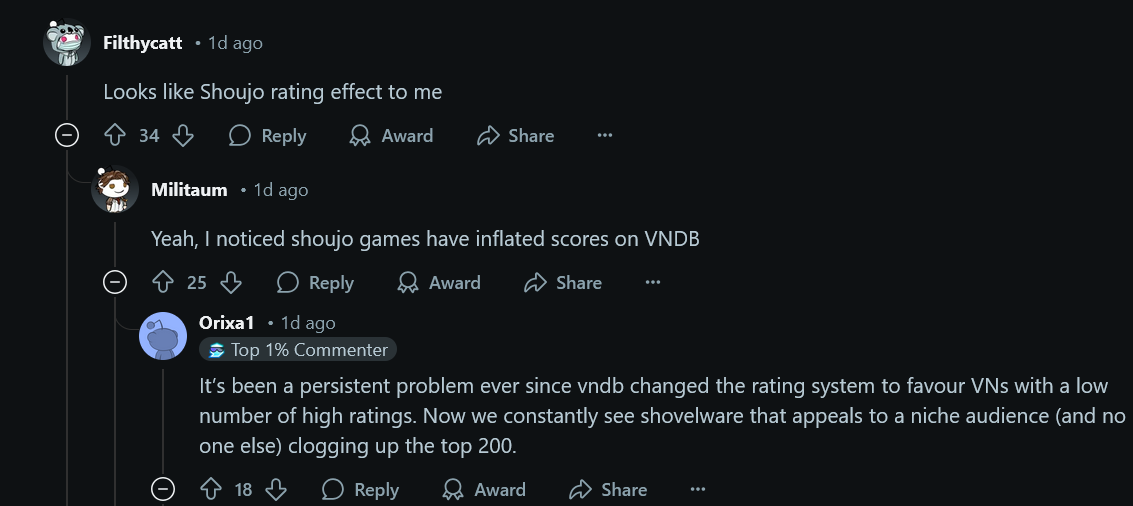
Task: Collapse Militaum's reply thread
Action: (115, 283)
